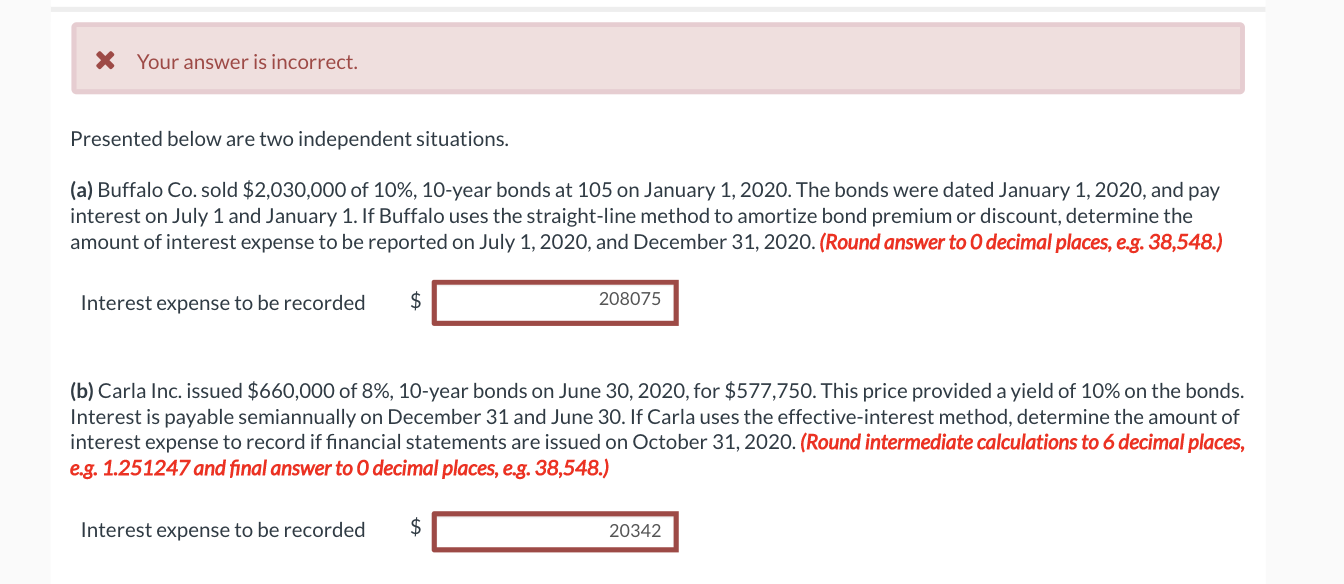Click the 'Interest expense to be recorded' label for part (b)

(x=222, y=529)
